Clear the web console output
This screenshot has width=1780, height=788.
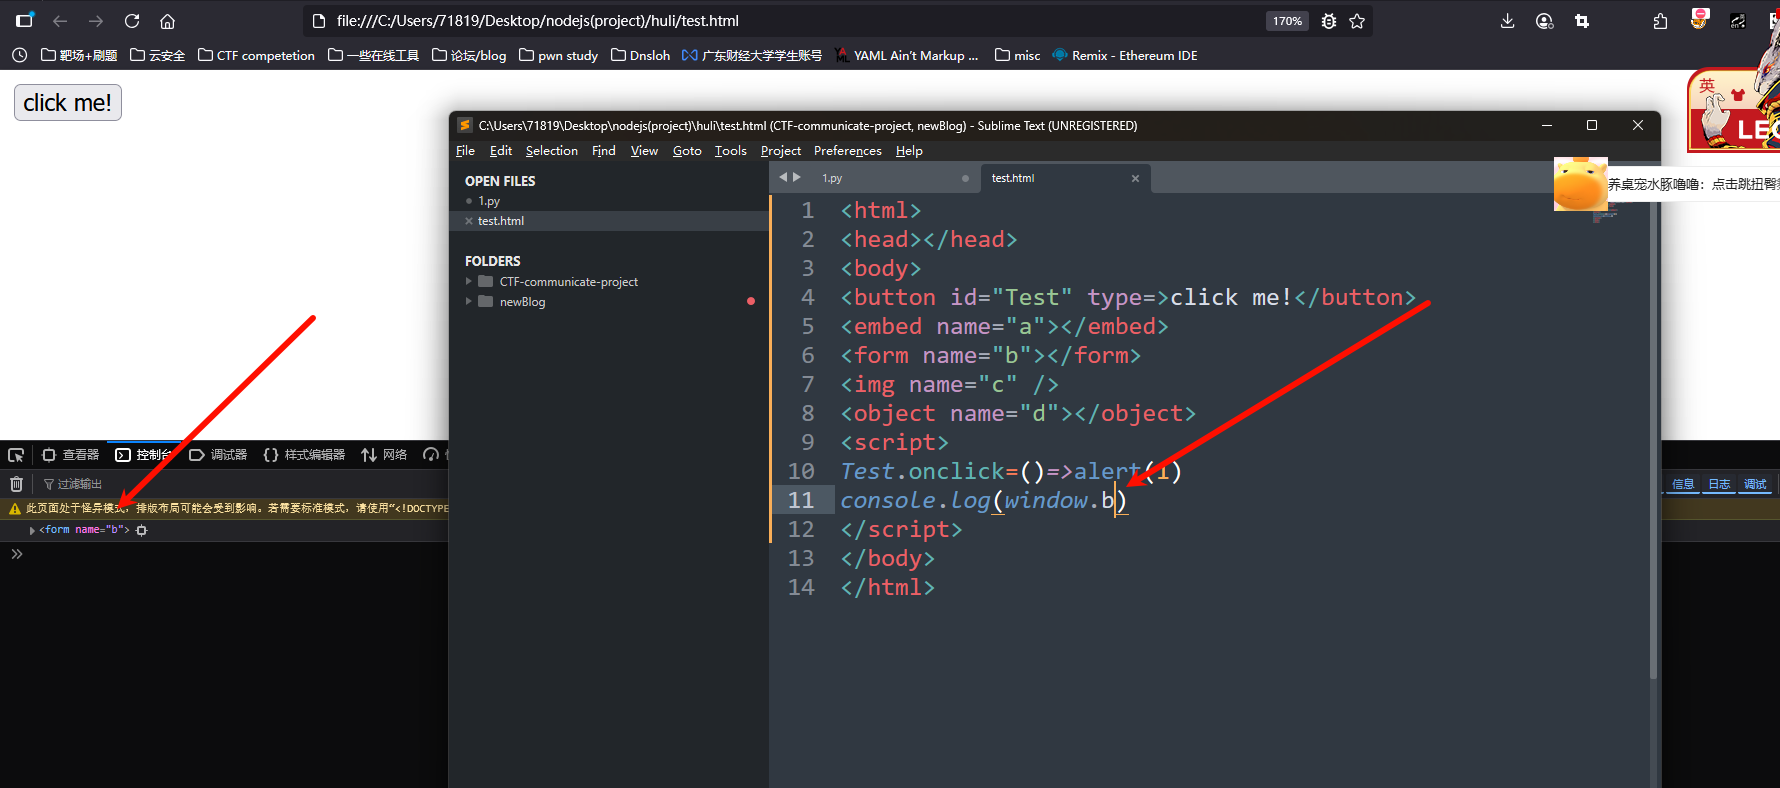16,484
